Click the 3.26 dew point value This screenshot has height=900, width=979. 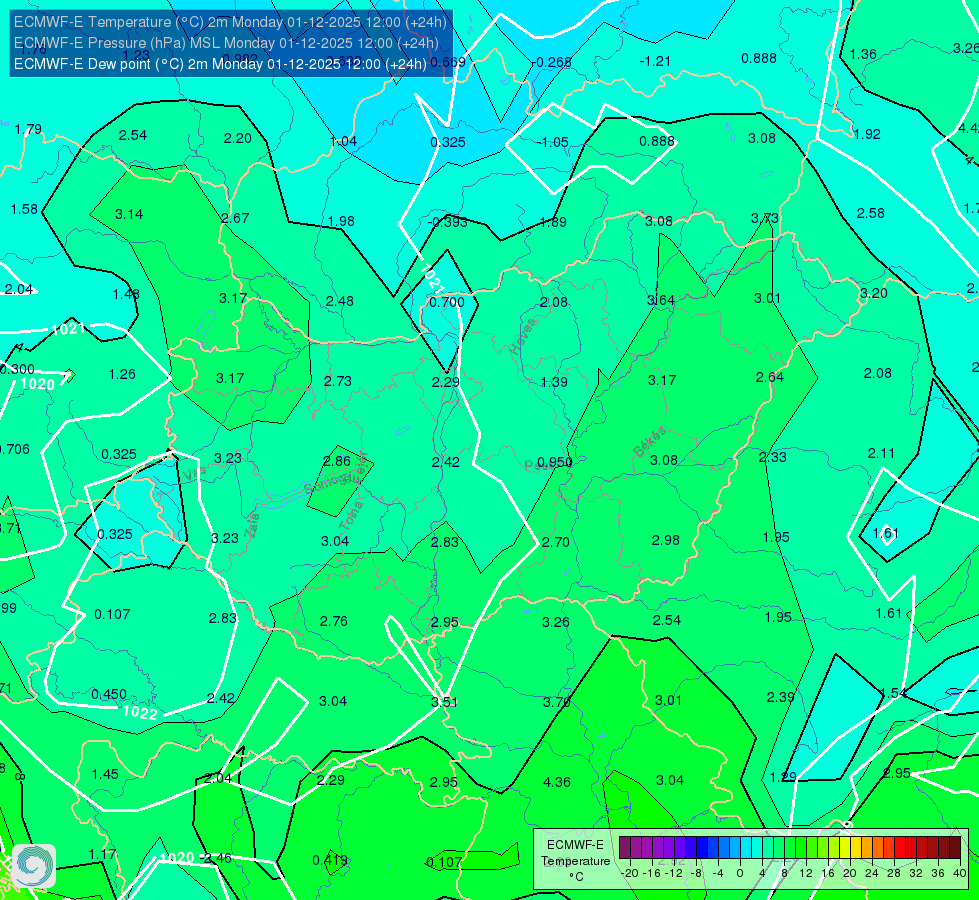[555, 622]
